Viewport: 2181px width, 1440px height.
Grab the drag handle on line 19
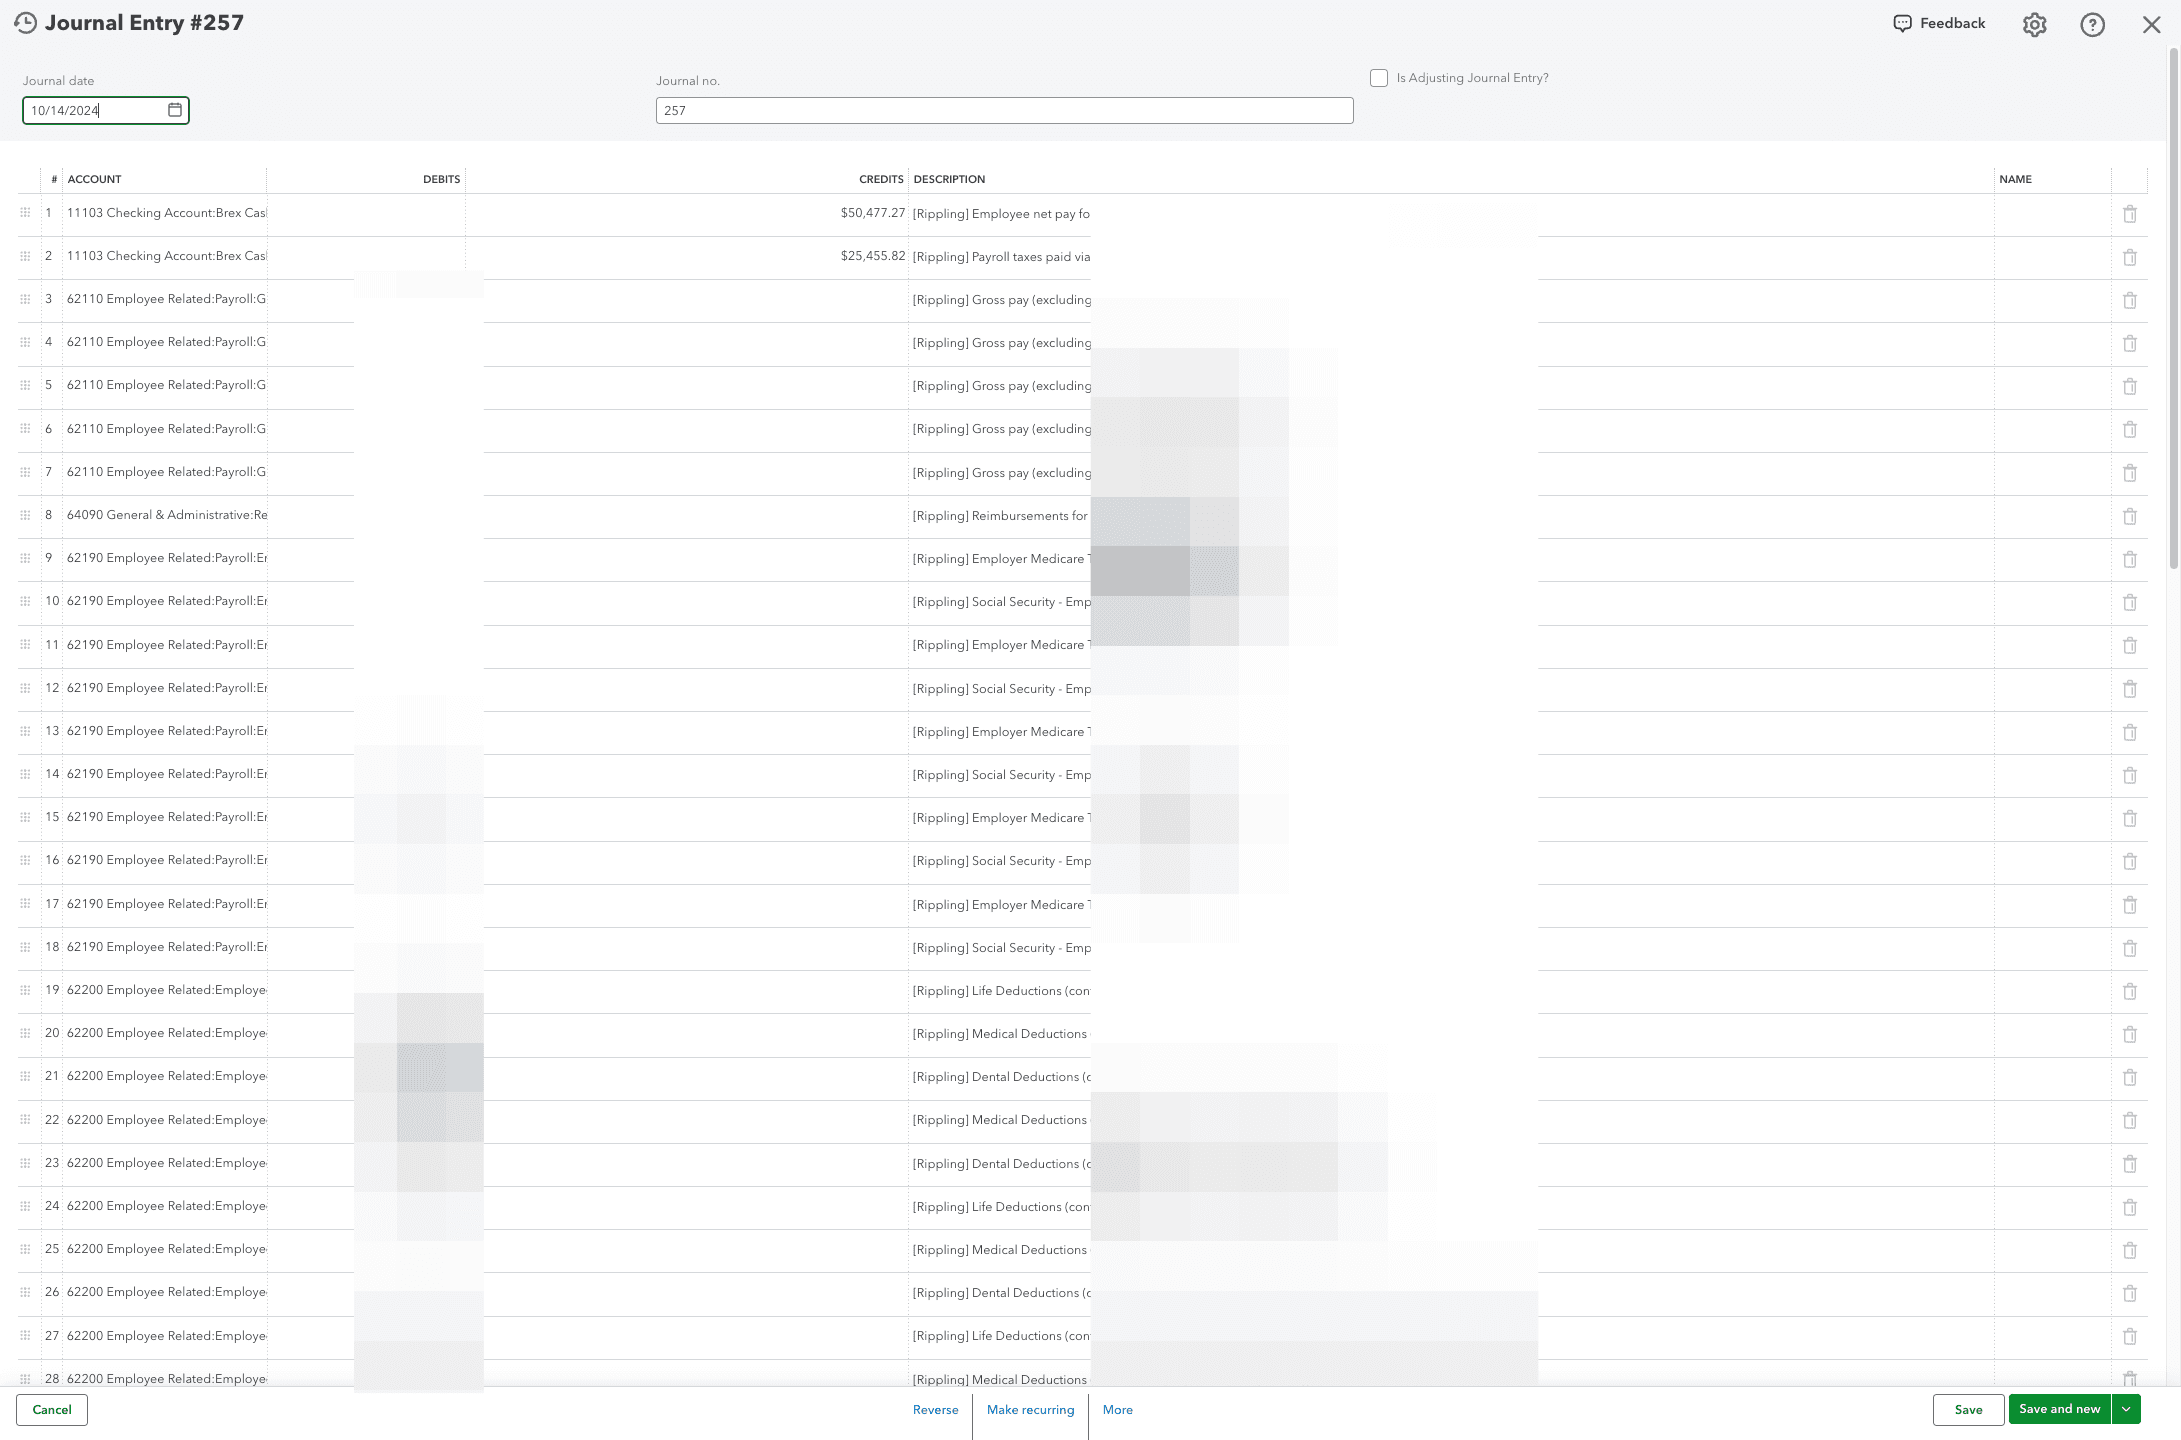click(25, 991)
